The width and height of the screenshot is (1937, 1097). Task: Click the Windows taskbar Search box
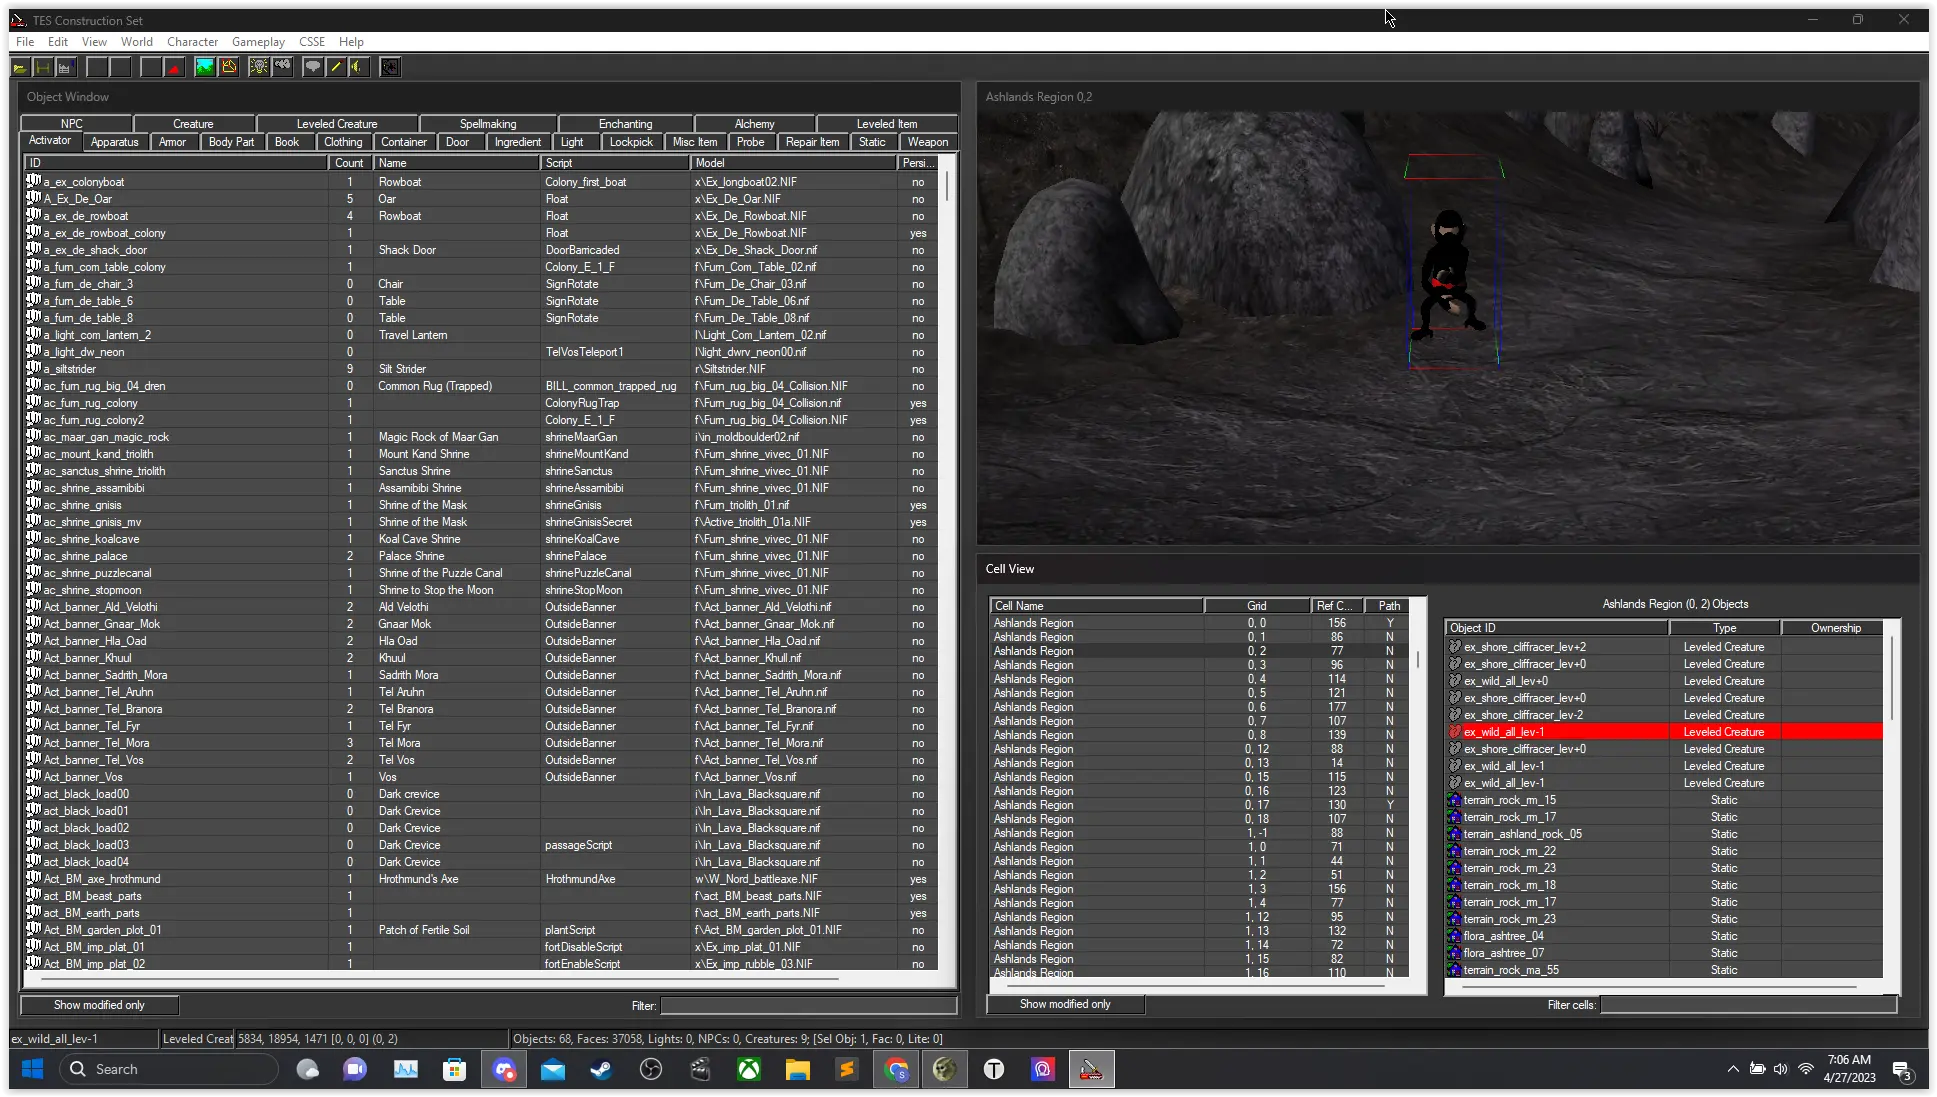(168, 1070)
